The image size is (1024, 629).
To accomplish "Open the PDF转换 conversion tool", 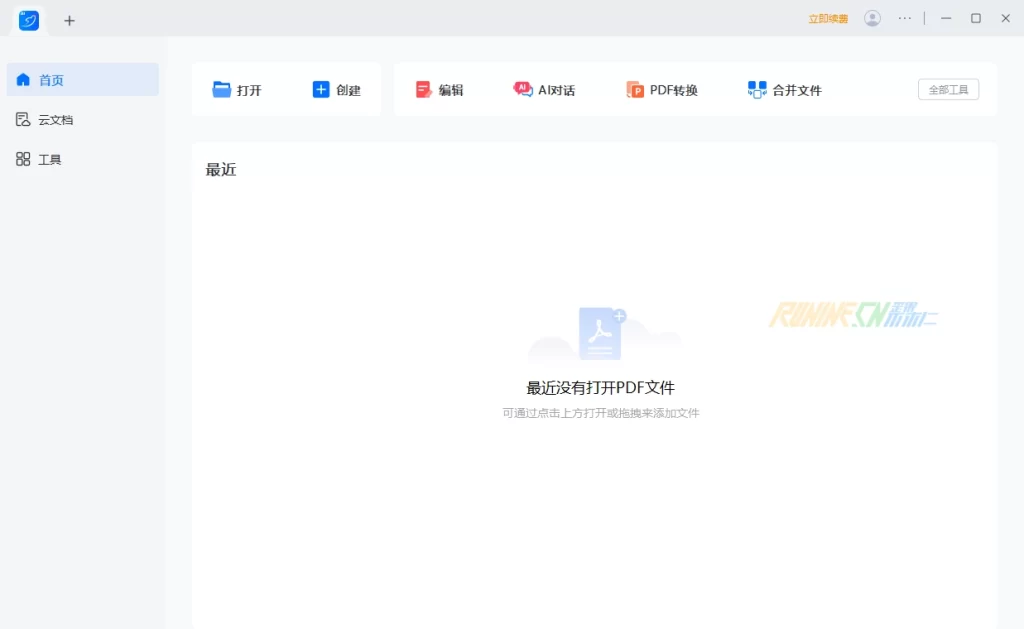I will [662, 90].
